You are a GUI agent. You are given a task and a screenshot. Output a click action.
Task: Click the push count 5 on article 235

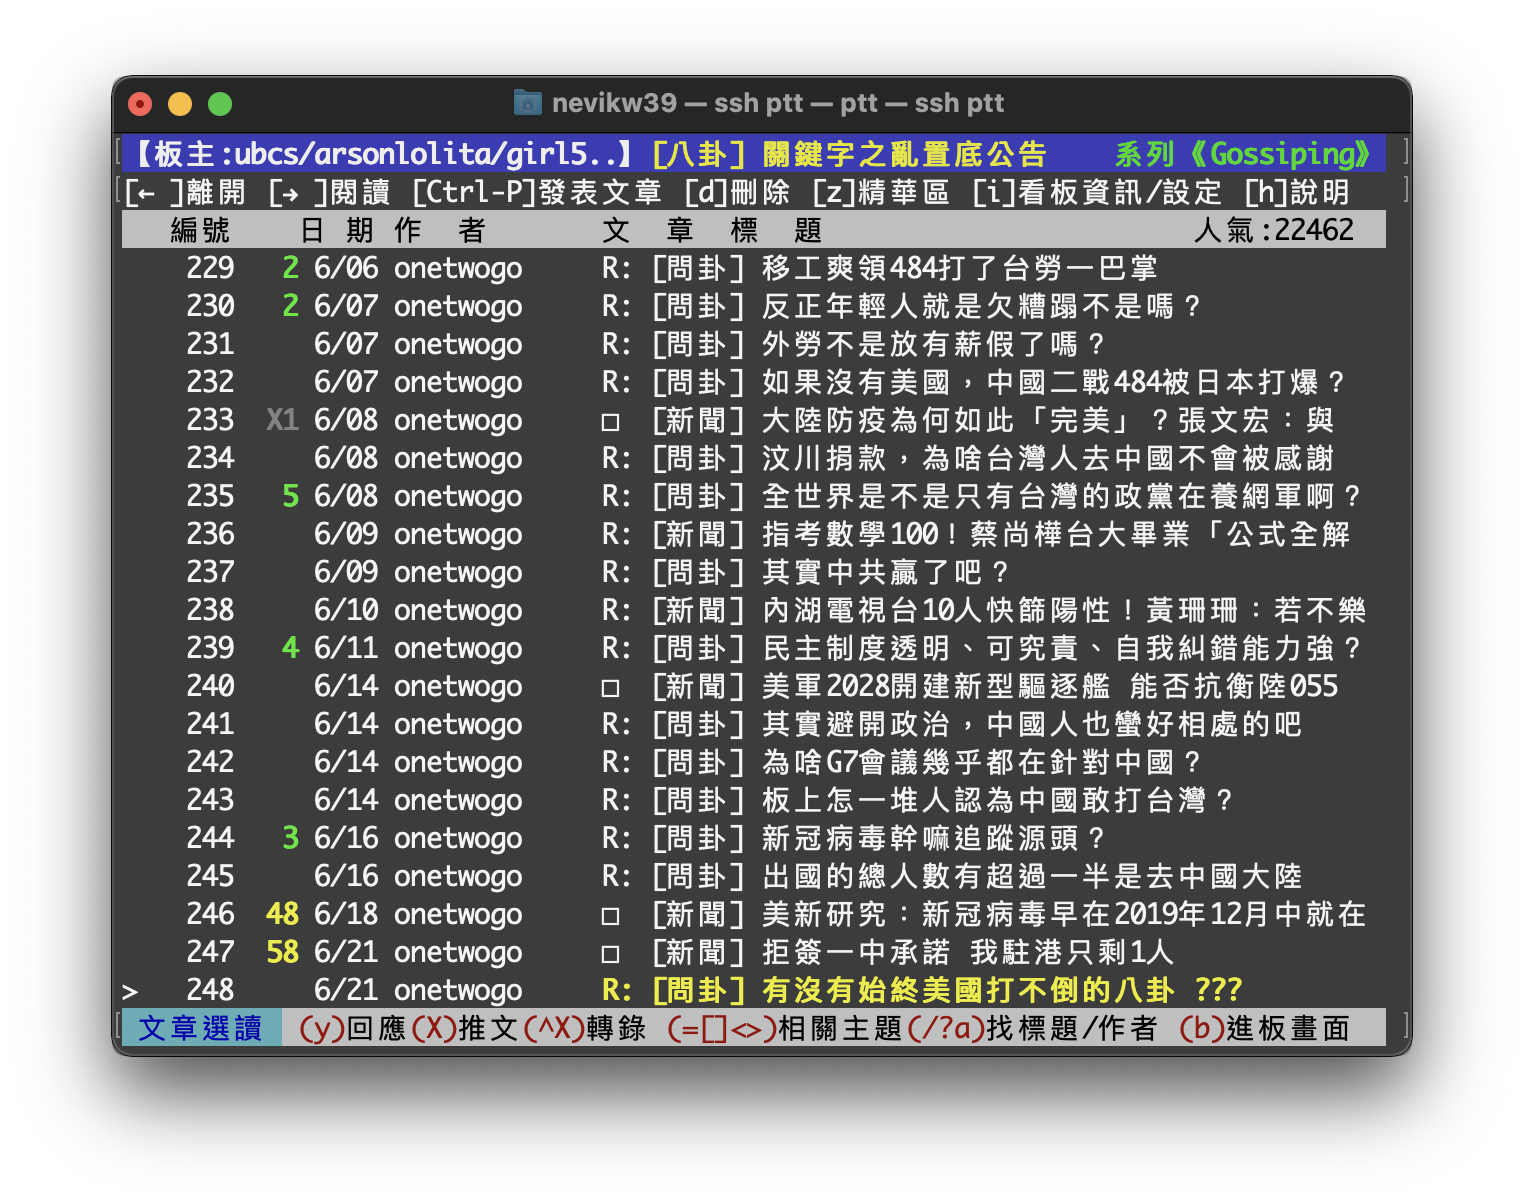coord(290,496)
